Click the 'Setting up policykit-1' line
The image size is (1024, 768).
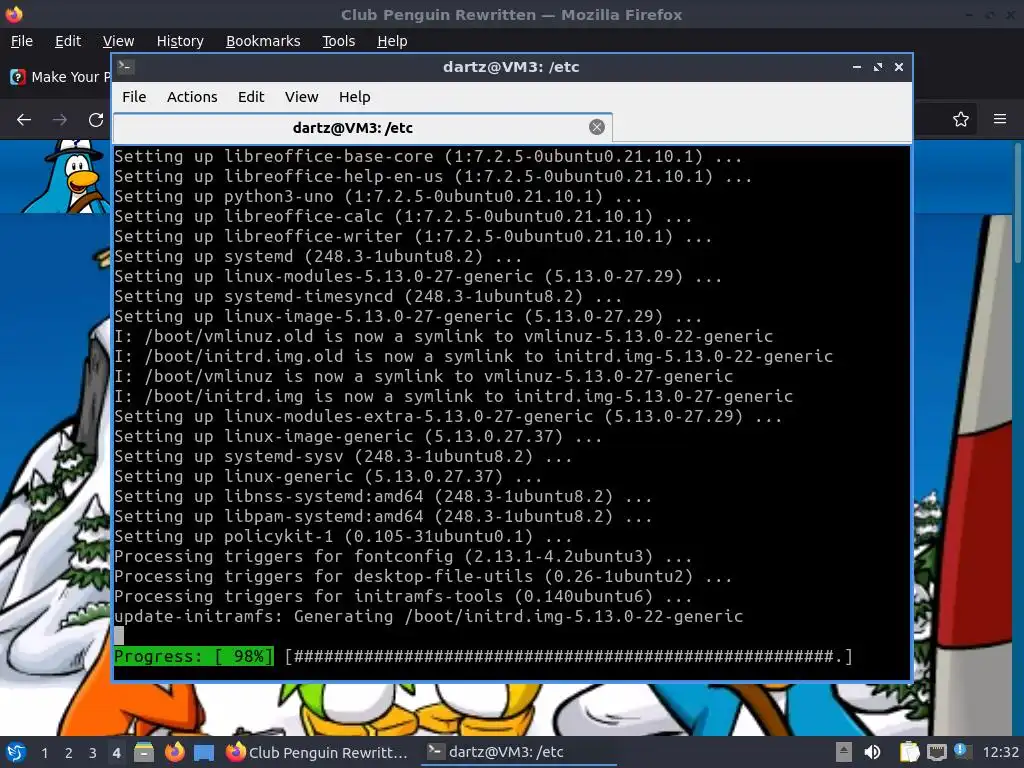pos(344,537)
